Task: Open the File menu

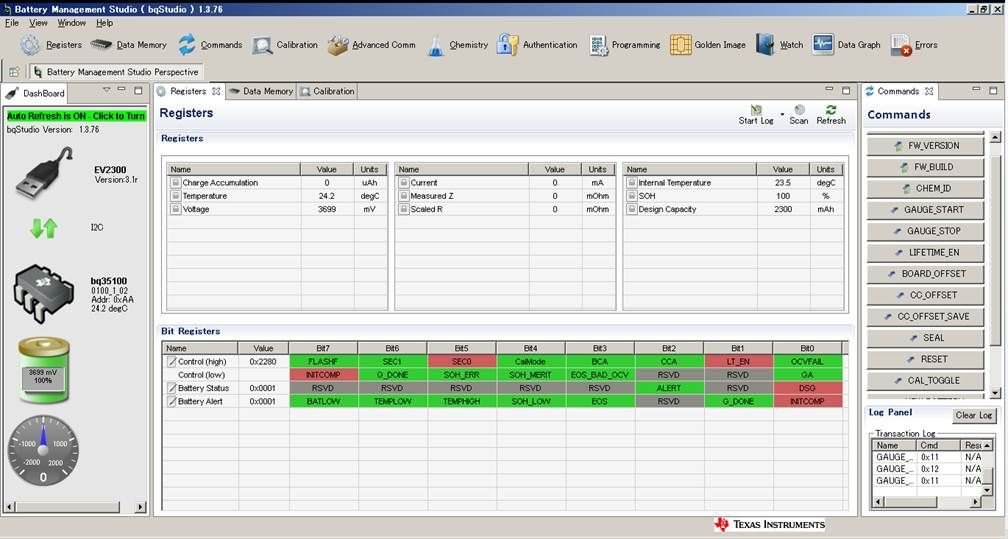Action: point(12,23)
